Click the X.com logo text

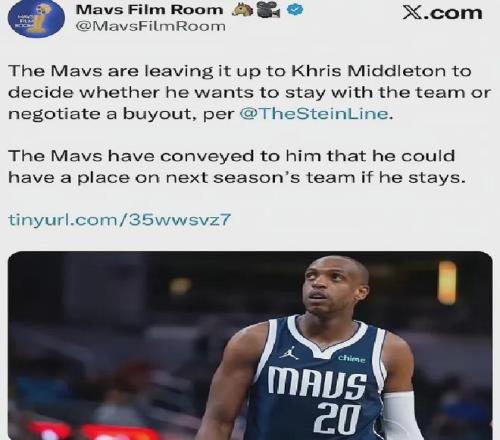(442, 13)
